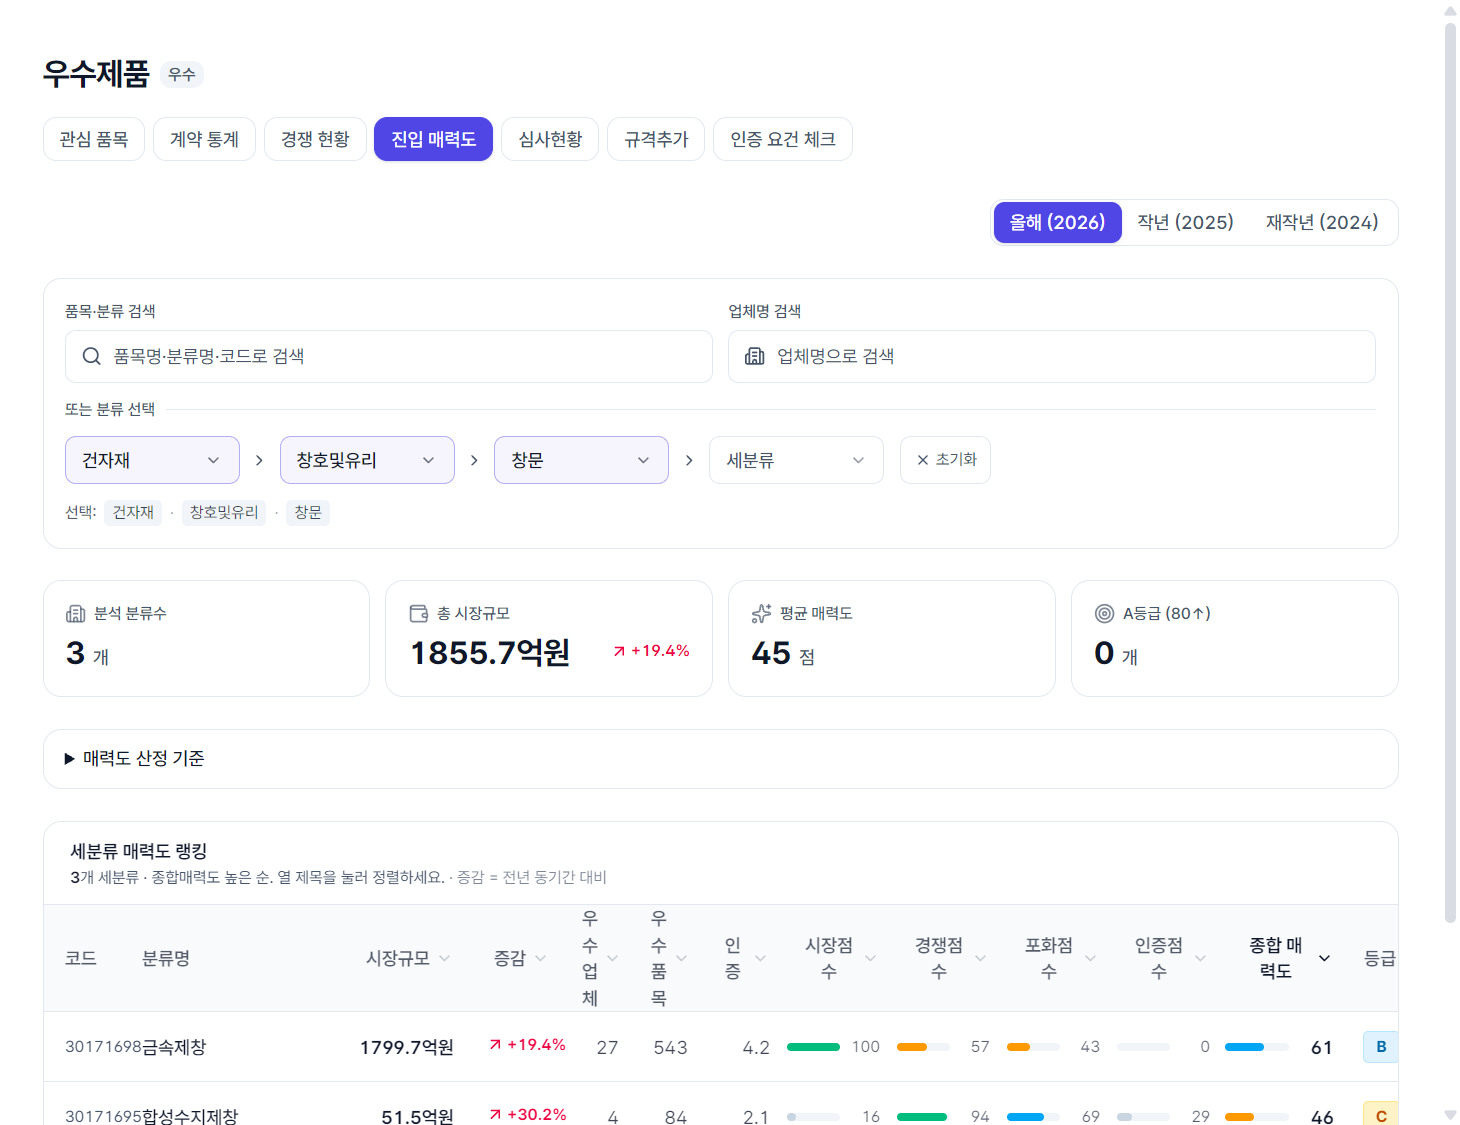This screenshot has width=1460, height=1125.
Task: Expand the 매력도 산정 기준 section
Action: pyautogui.click(x=720, y=759)
